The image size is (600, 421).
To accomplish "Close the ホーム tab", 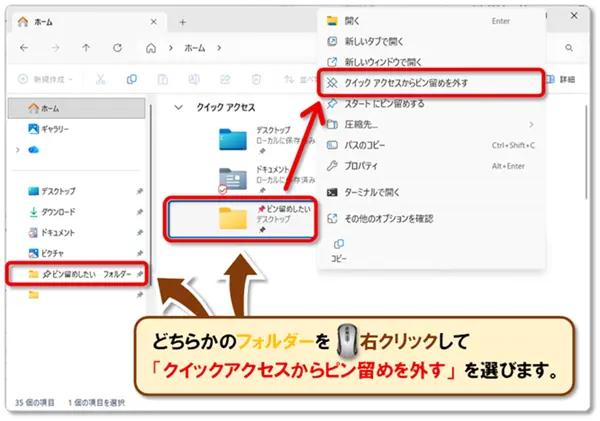I will coord(153,22).
